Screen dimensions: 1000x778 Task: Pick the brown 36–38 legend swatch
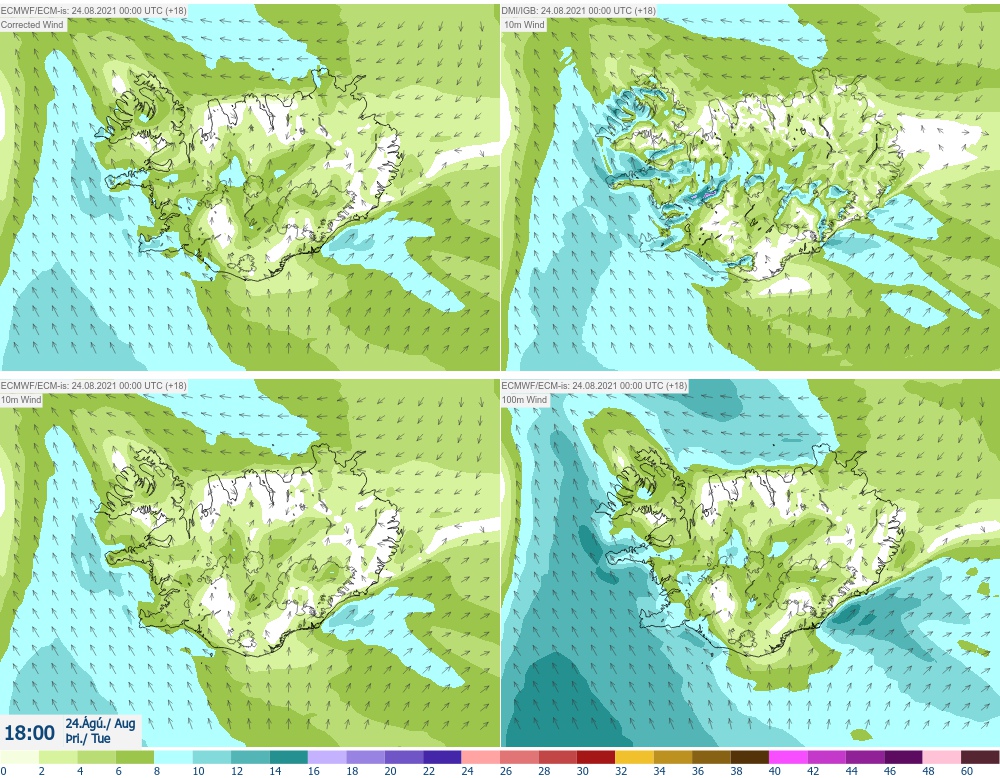[711, 757]
